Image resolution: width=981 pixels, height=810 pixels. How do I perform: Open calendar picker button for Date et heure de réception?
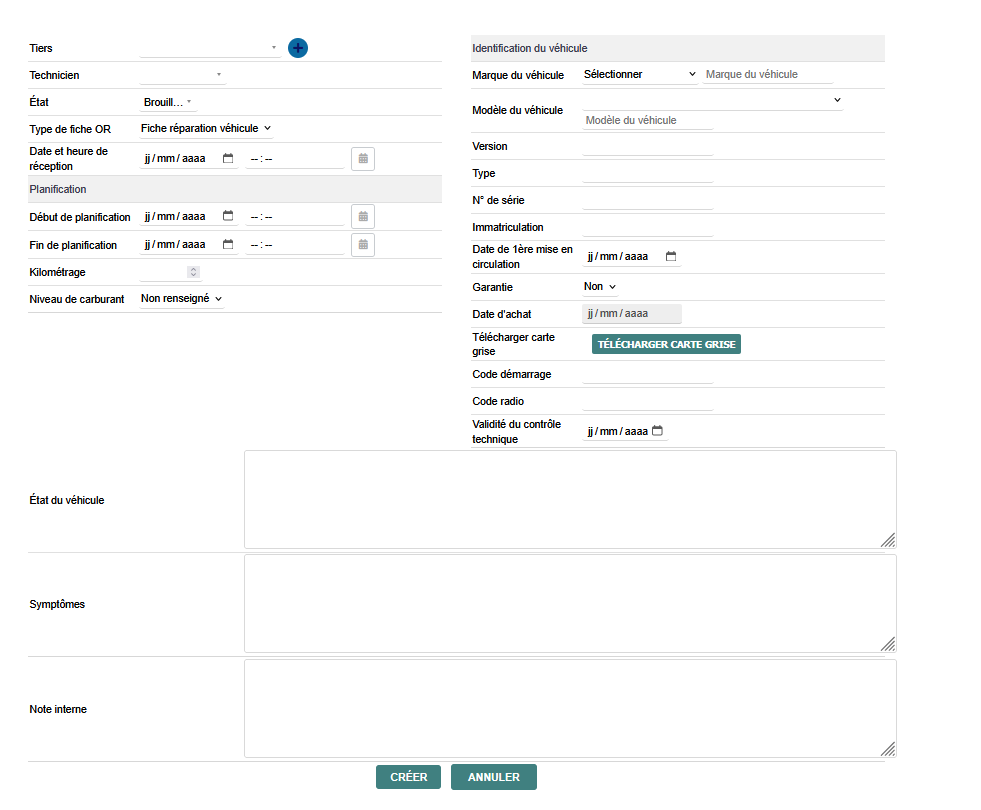(x=363, y=158)
